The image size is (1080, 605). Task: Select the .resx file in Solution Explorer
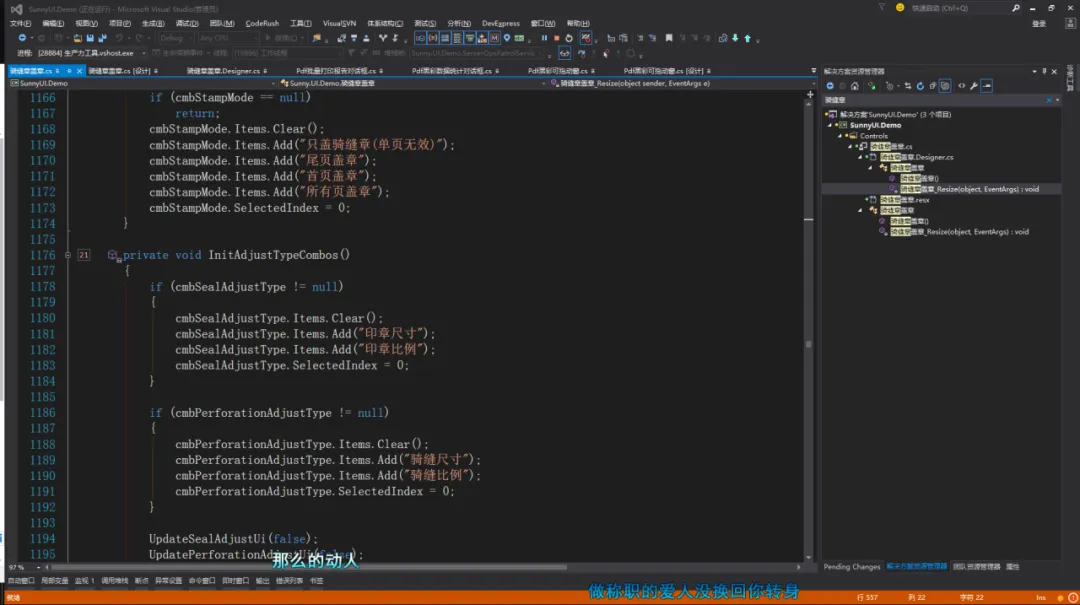(904, 200)
